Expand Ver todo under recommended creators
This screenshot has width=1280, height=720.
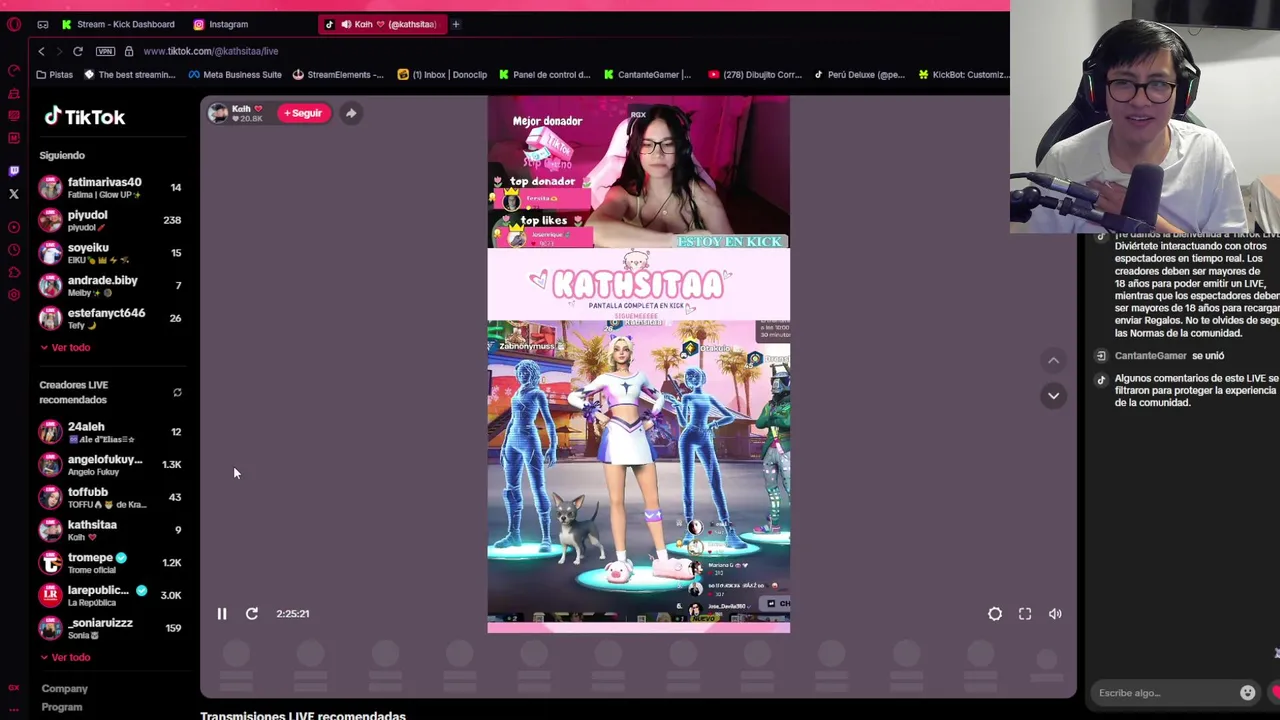pos(65,657)
